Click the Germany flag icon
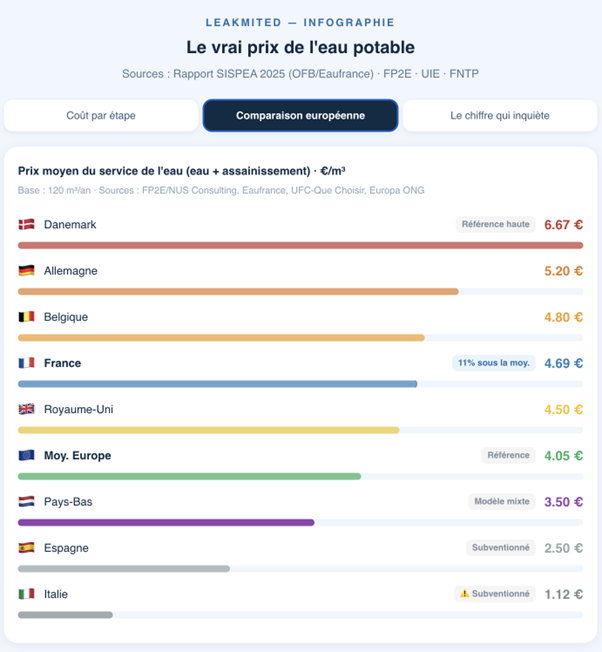The height and width of the screenshot is (652, 602). click(x=26, y=271)
